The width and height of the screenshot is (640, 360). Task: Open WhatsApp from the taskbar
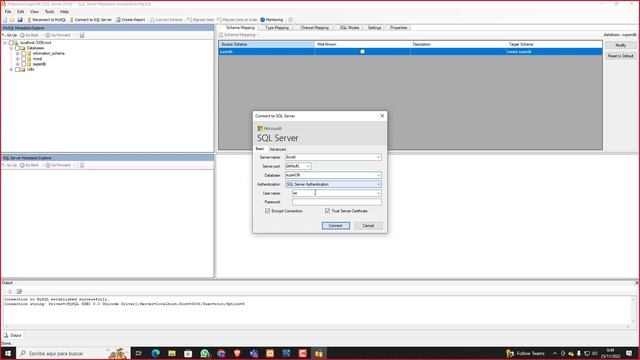(204, 353)
